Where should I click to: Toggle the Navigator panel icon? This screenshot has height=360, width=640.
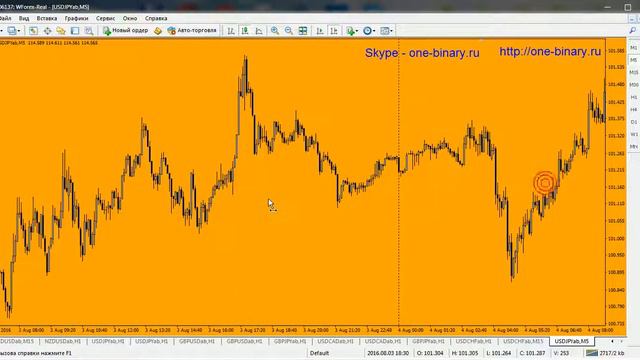[x=61, y=31]
